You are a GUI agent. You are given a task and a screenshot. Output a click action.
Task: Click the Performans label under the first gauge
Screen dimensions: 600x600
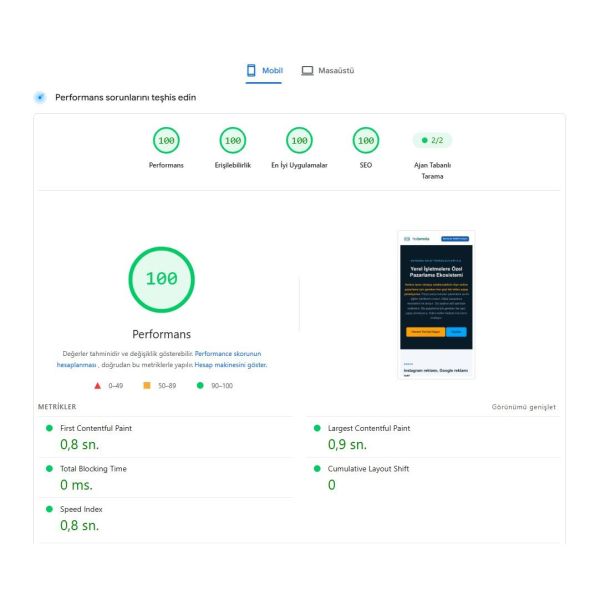tap(166, 165)
